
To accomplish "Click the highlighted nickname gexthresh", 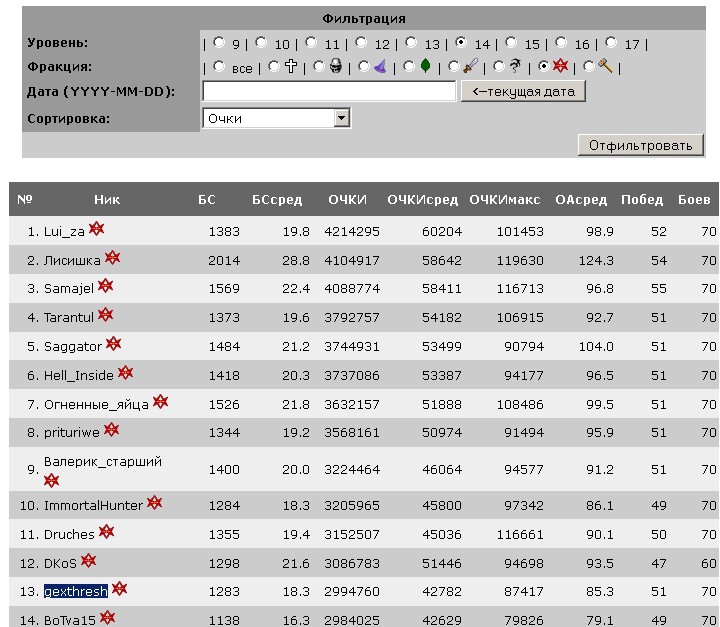I will coord(76,591).
